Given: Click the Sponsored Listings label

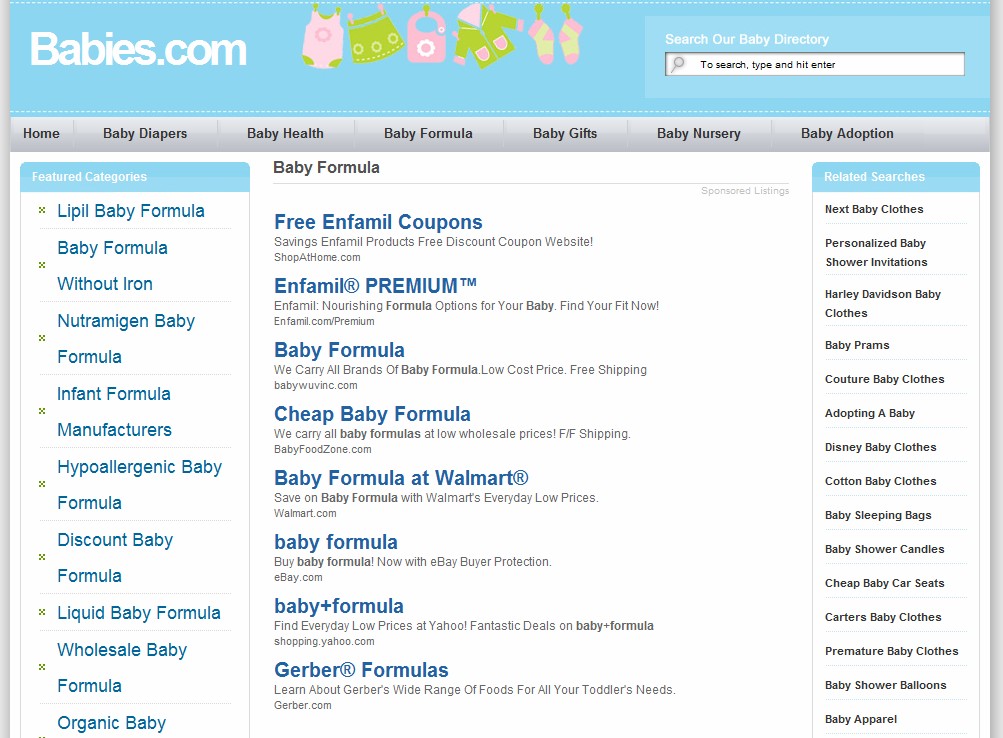Looking at the screenshot, I should 745,191.
